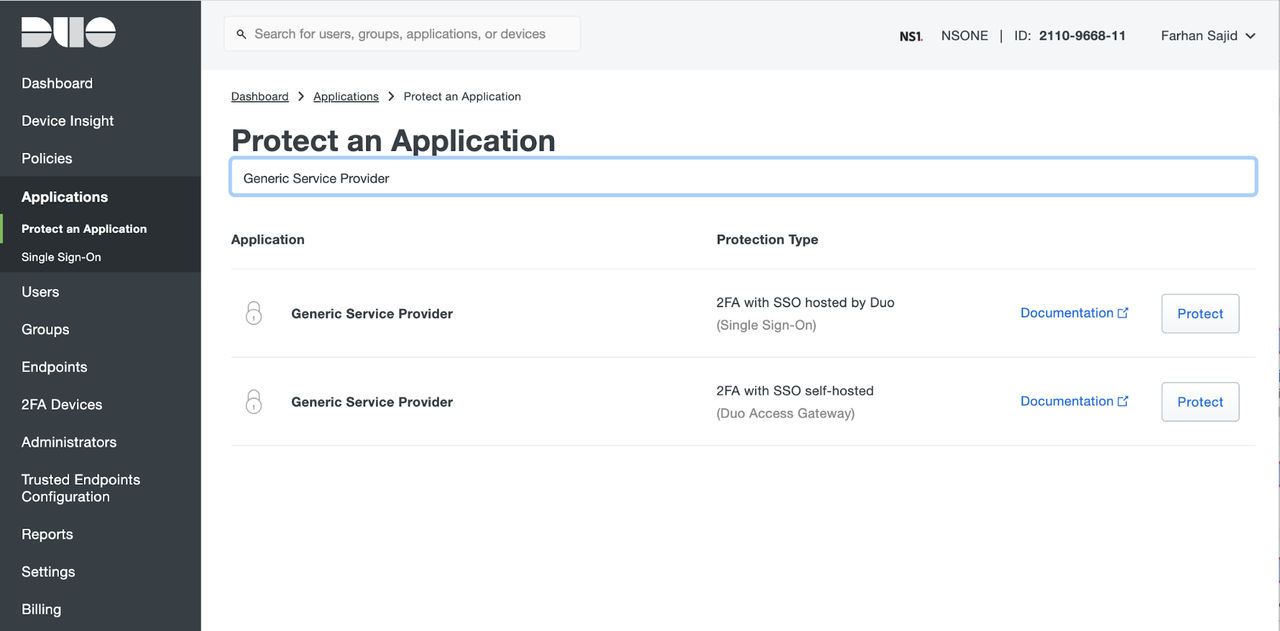Open Reports in sidebar
Image resolution: width=1280 pixels, height=631 pixels.
click(x=47, y=534)
